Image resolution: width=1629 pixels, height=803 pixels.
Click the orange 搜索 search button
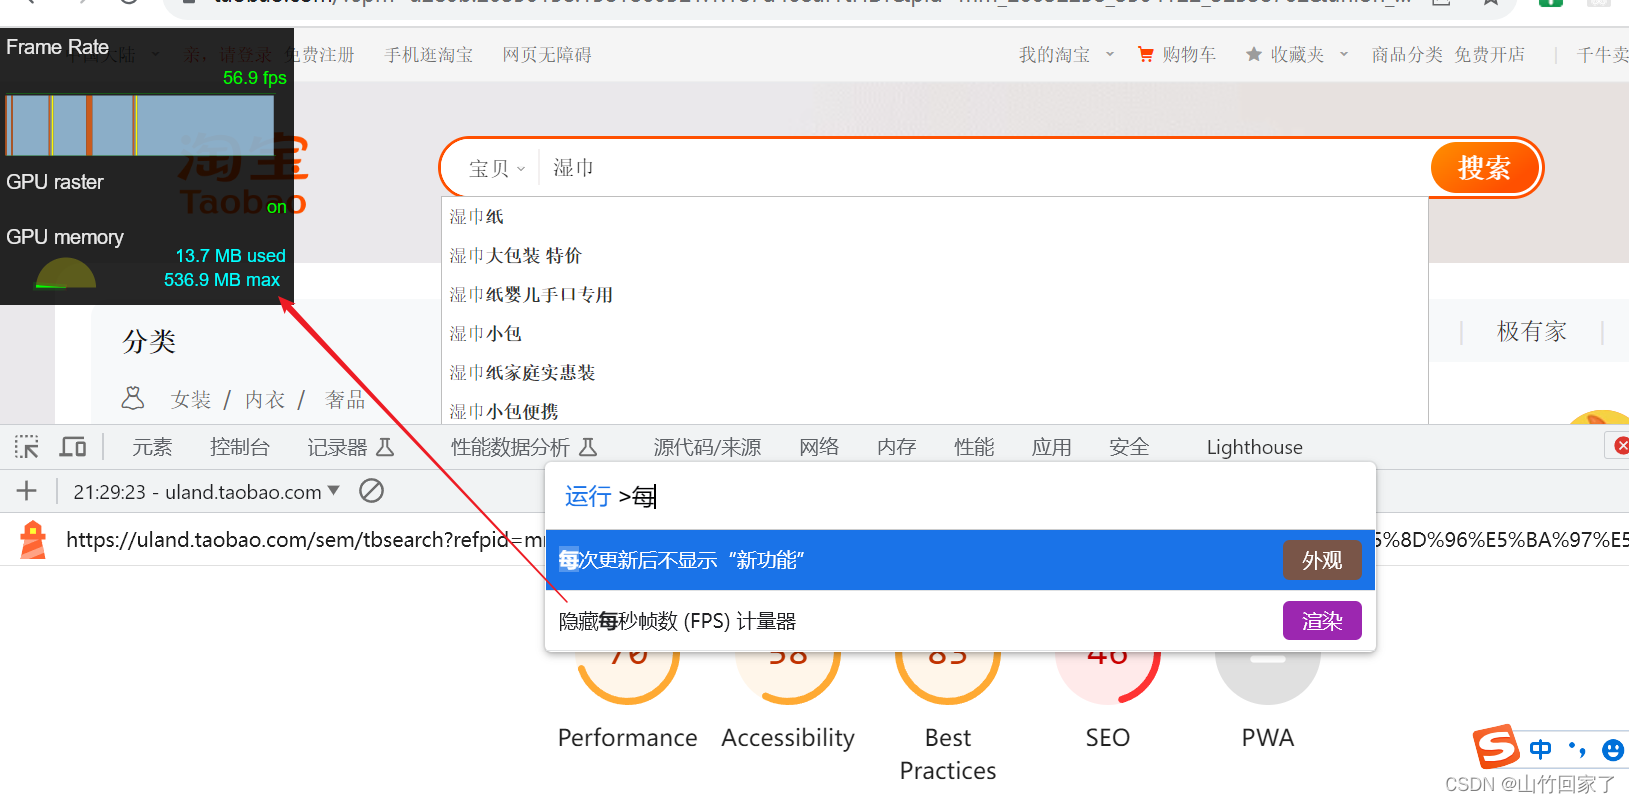1484,167
